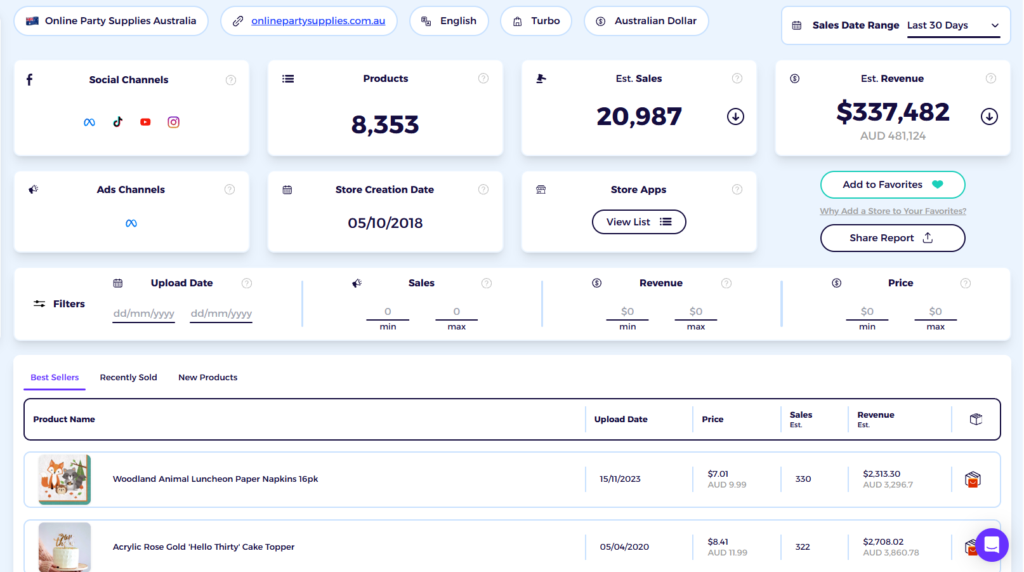This screenshot has height=572, width=1024.
Task: Click the Store Apps help question mark
Action: pyautogui.click(x=737, y=189)
